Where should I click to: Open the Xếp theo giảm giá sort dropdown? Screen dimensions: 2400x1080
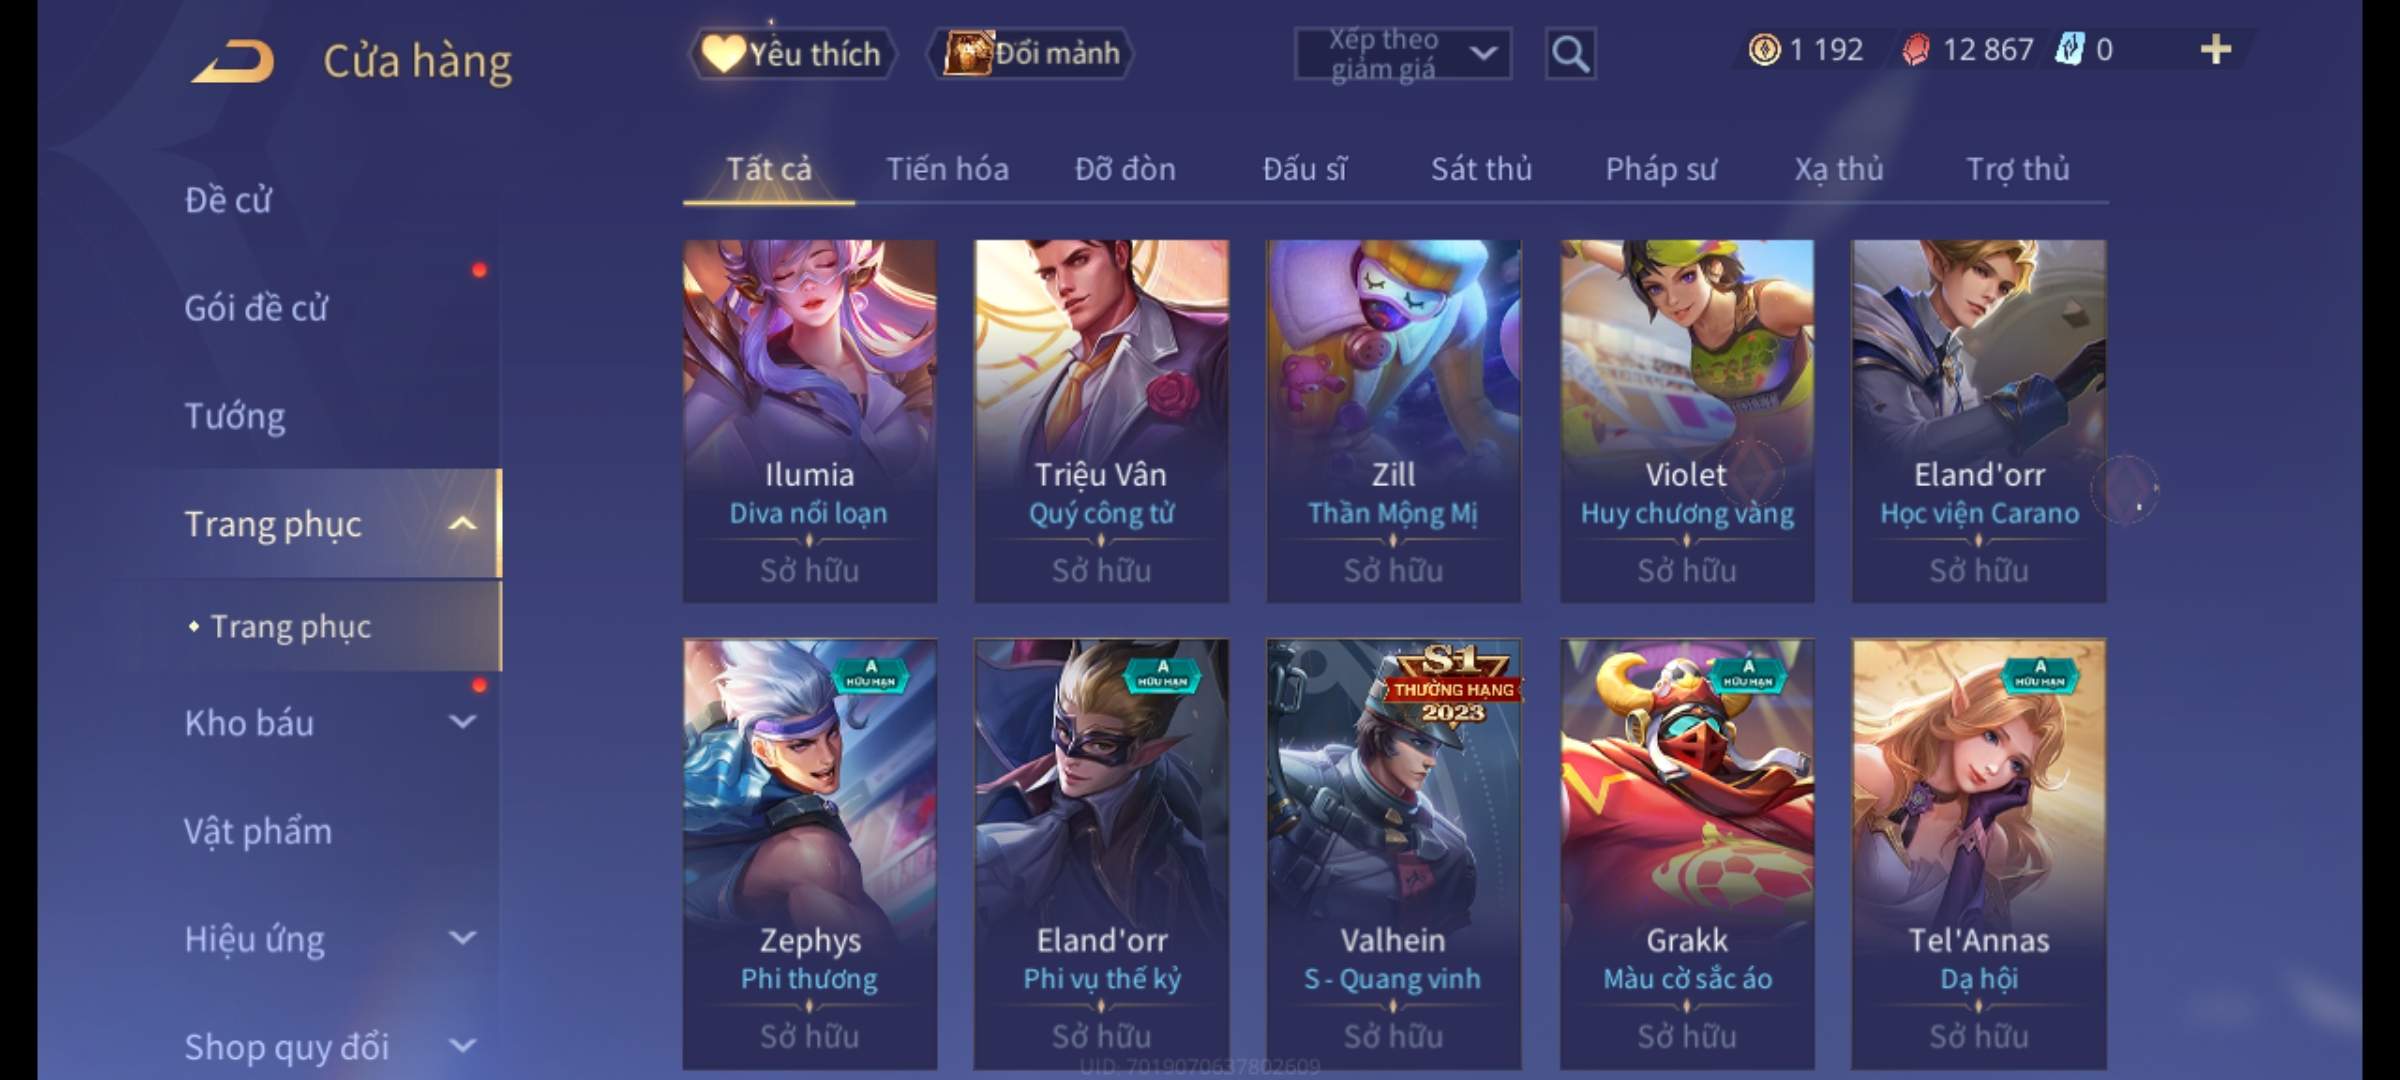point(1402,54)
